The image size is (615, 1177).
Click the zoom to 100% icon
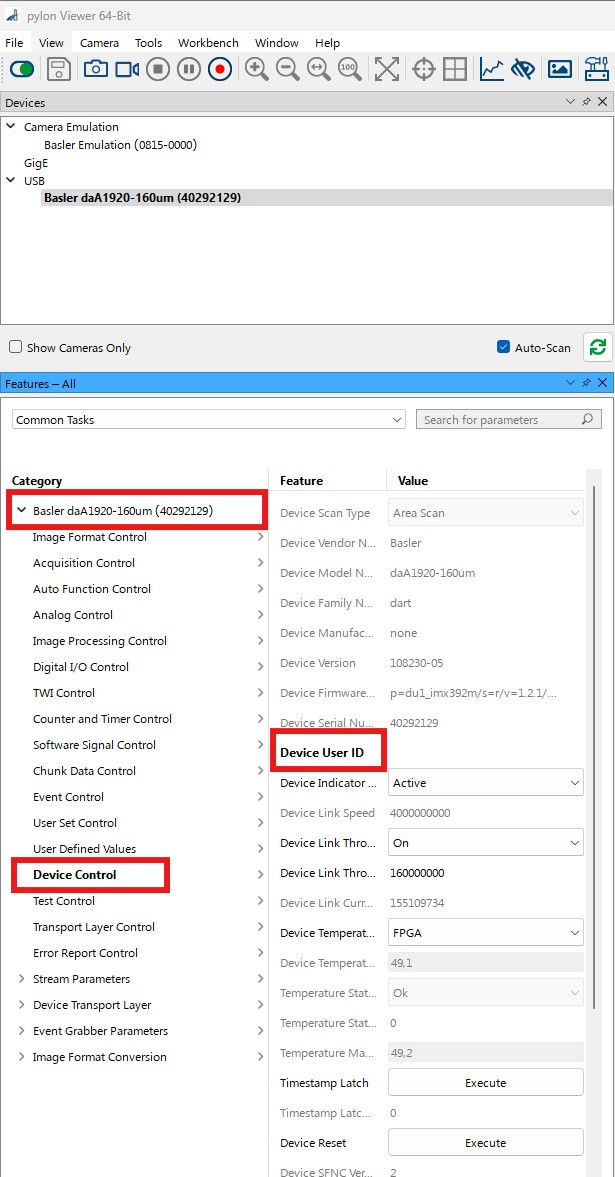point(349,70)
